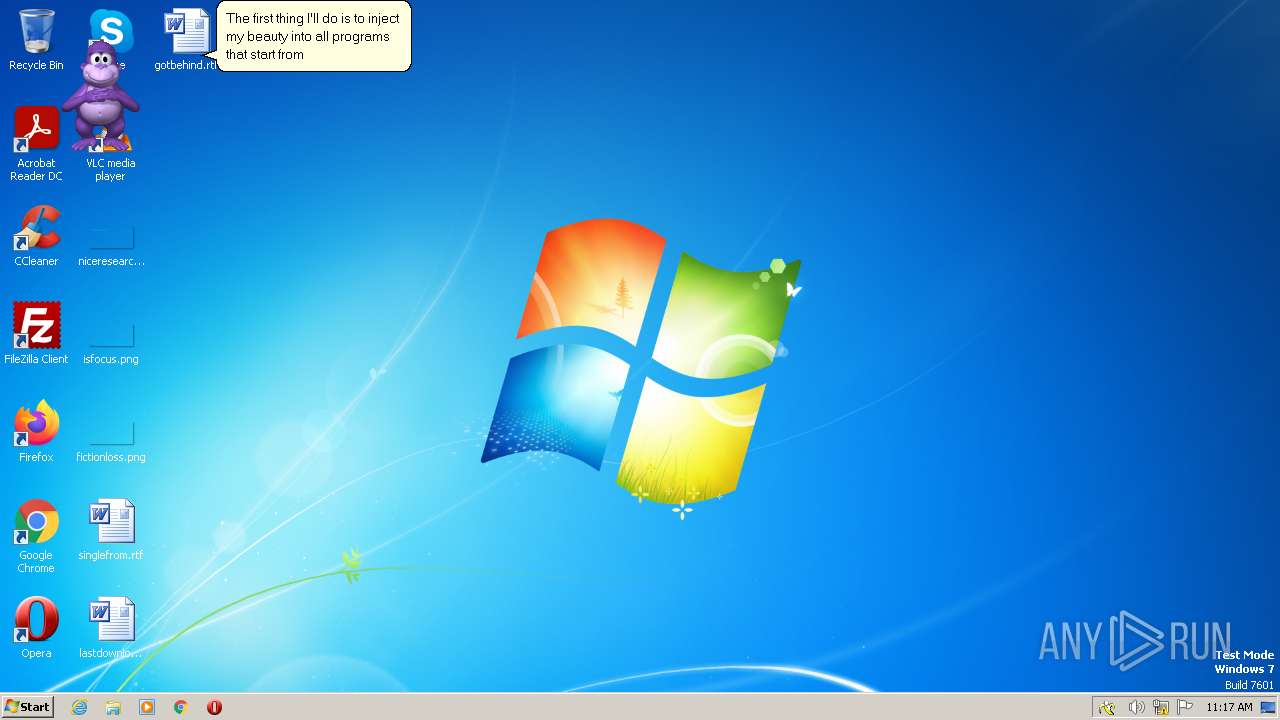Open Windows Explorer from the taskbar
The width and height of the screenshot is (1280, 720).
(x=113, y=707)
